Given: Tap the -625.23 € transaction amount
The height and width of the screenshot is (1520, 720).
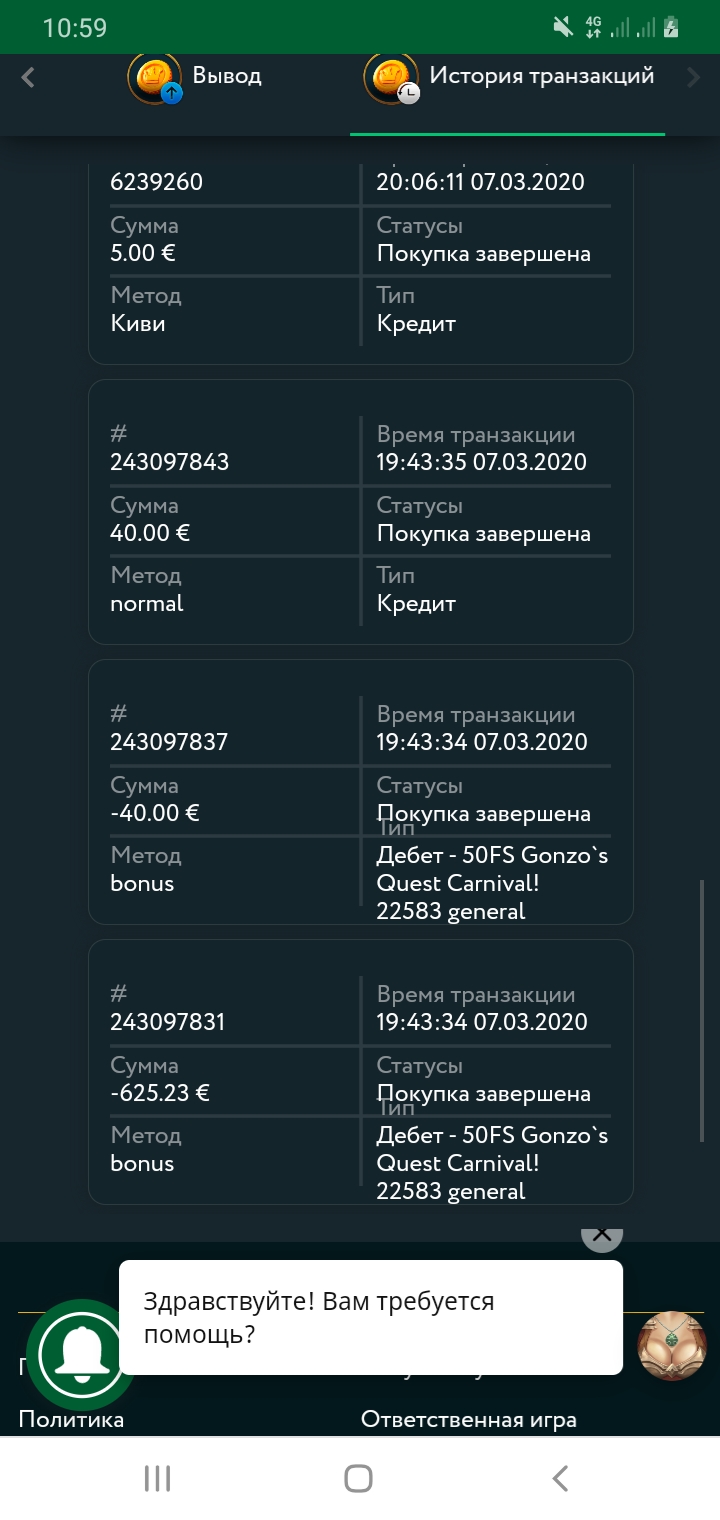Looking at the screenshot, I should pos(160,1093).
